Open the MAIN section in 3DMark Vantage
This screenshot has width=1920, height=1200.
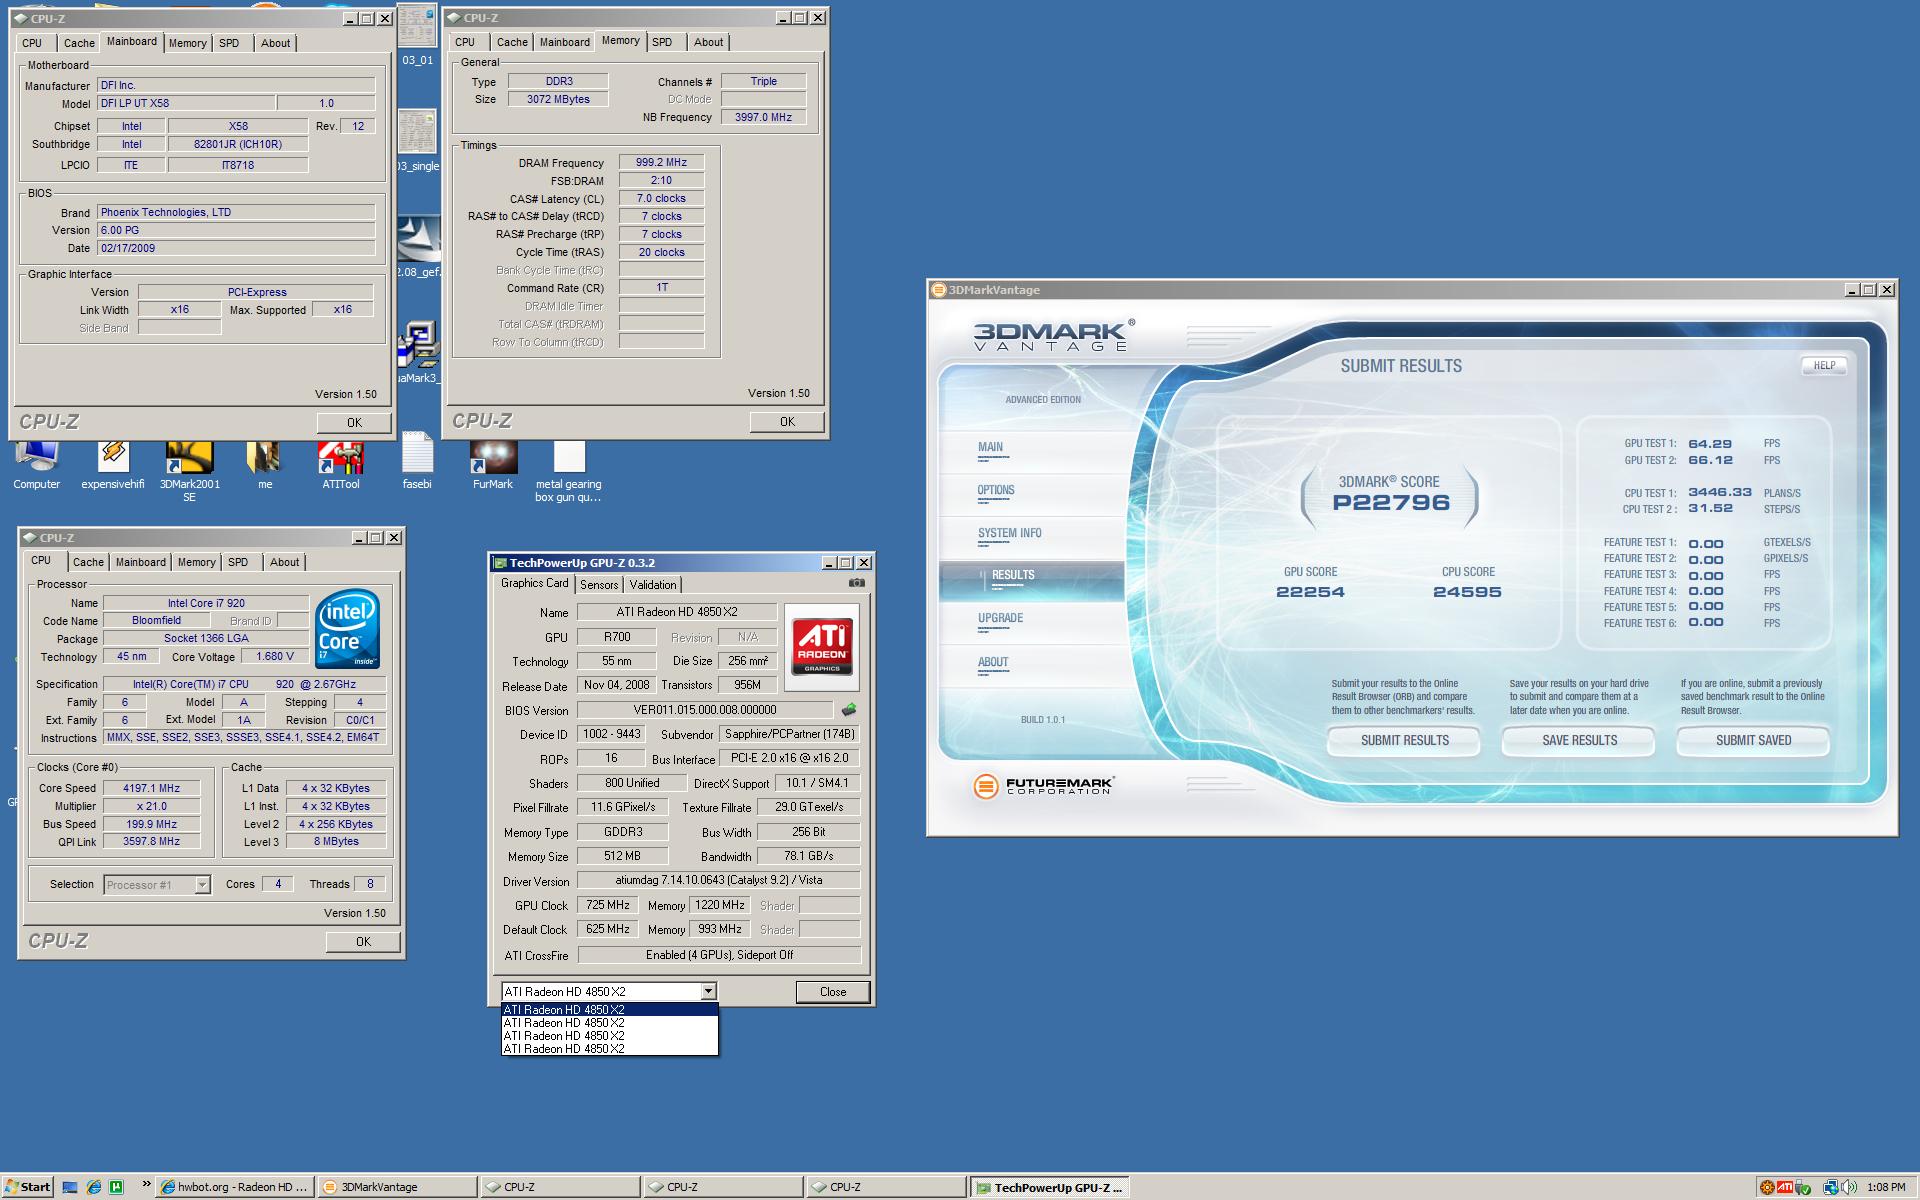(x=990, y=447)
